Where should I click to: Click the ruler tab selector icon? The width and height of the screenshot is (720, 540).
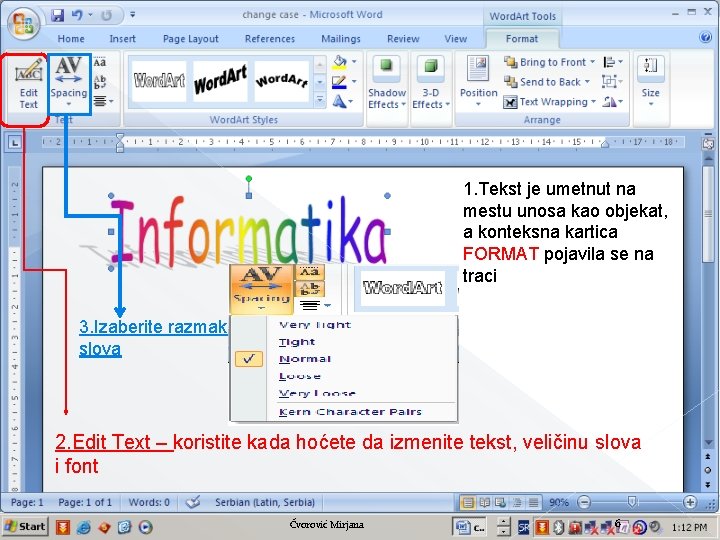[x=15, y=143]
